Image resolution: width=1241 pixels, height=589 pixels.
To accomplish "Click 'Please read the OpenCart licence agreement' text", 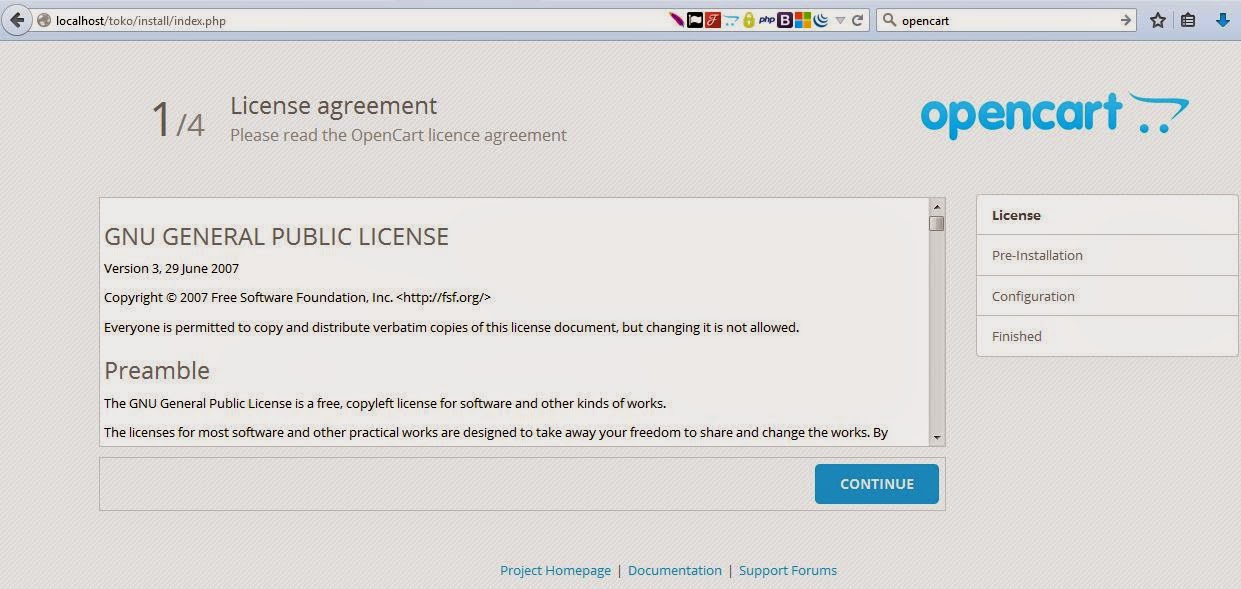I will [398, 134].
